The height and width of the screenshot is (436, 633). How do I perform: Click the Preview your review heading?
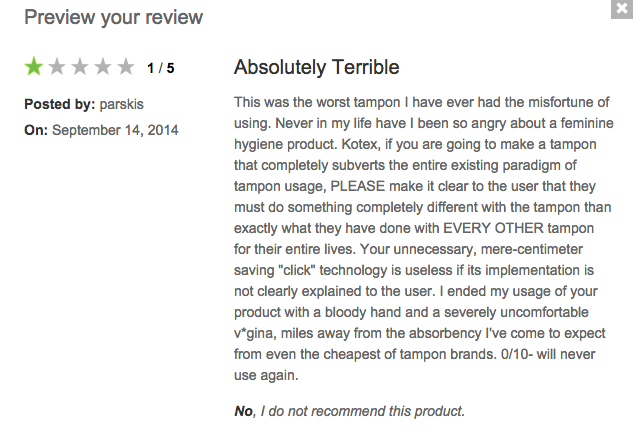pyautogui.click(x=113, y=17)
